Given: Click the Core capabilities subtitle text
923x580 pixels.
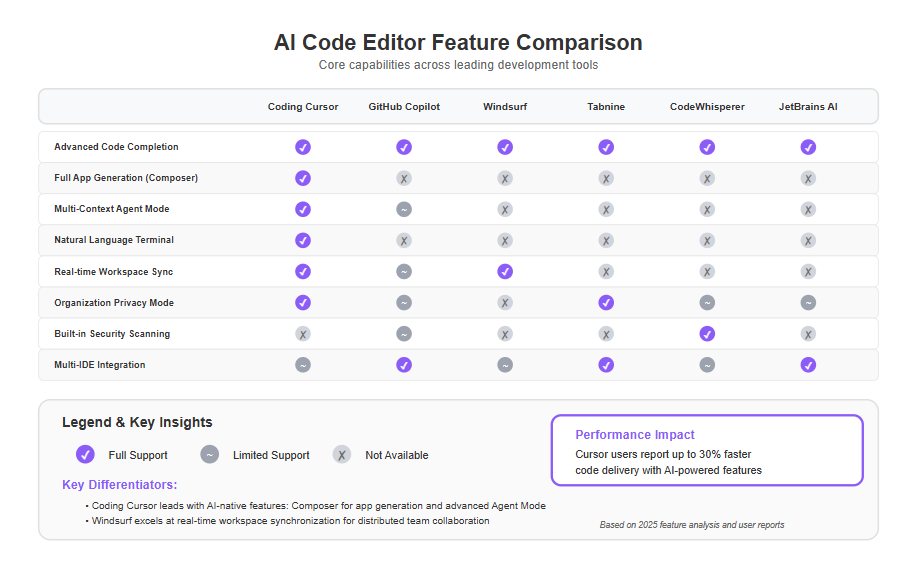Looking at the screenshot, I should pyautogui.click(x=458, y=65).
